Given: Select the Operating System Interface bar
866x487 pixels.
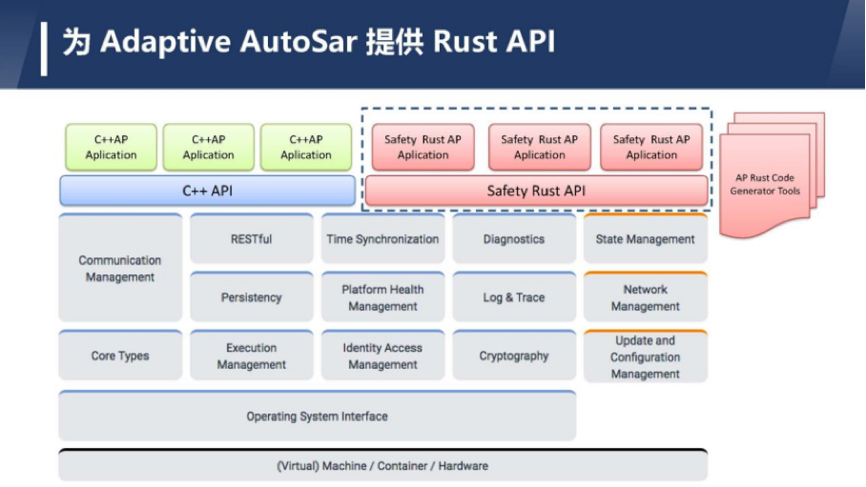Looking at the screenshot, I should (317, 416).
